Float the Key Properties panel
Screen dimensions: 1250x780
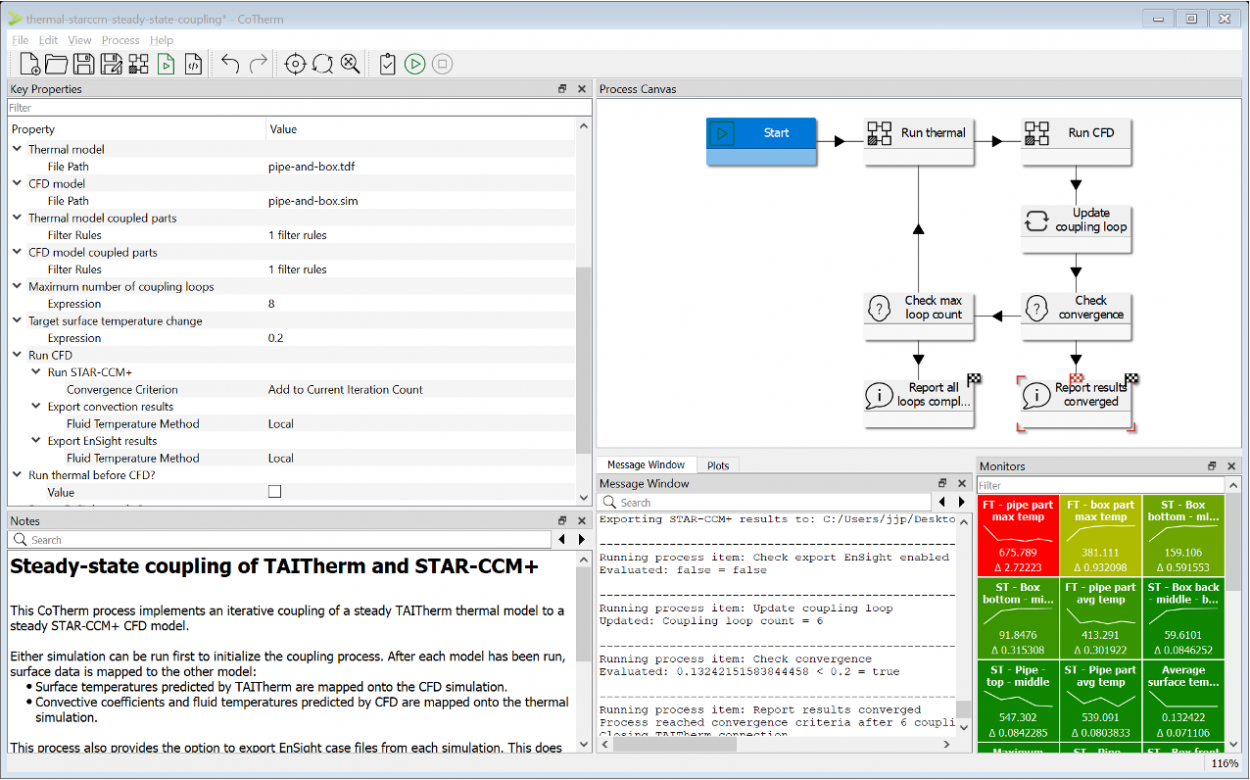563,89
